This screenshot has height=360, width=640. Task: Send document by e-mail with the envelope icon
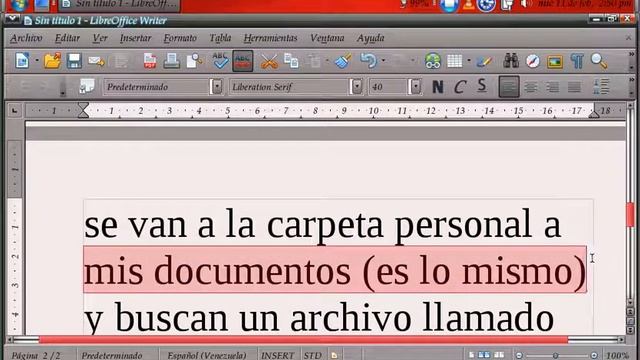[96, 61]
